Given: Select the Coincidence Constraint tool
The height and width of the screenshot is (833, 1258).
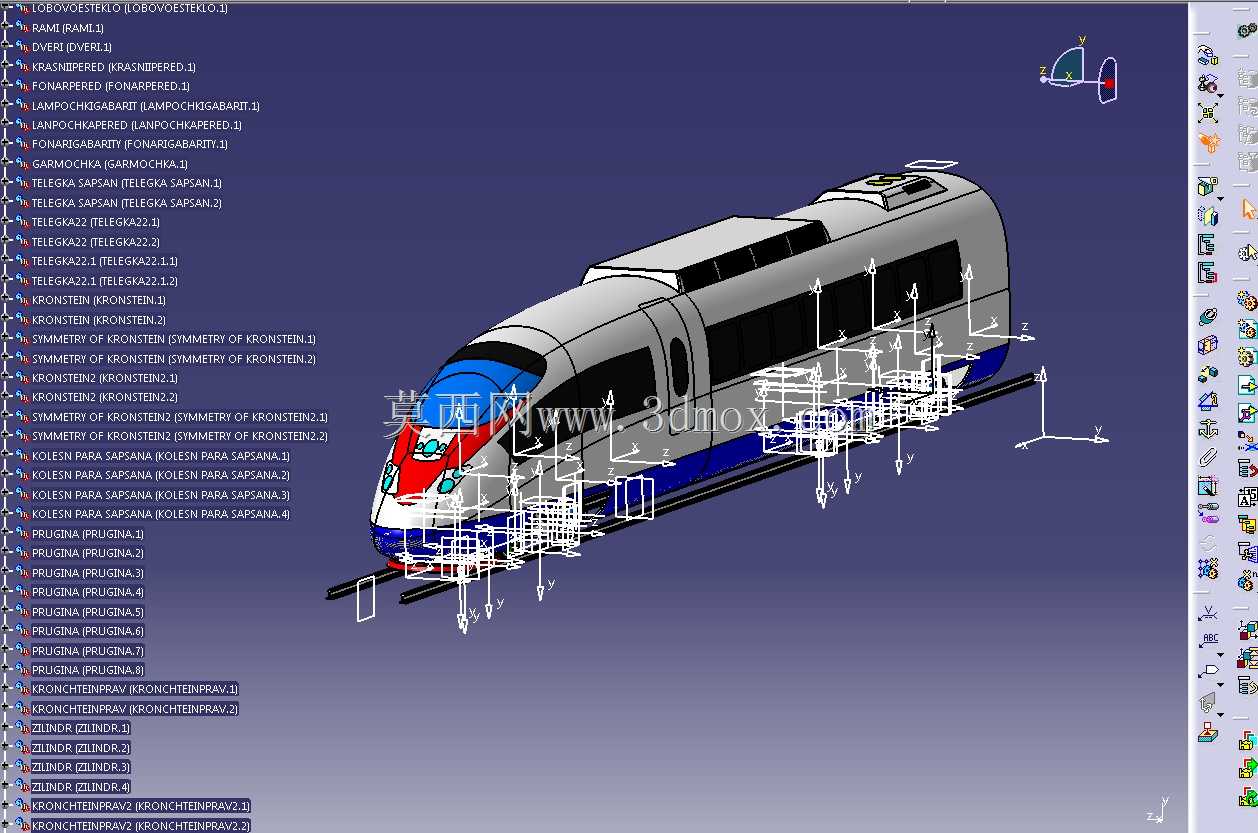Looking at the screenshot, I should pyautogui.click(x=1208, y=317).
